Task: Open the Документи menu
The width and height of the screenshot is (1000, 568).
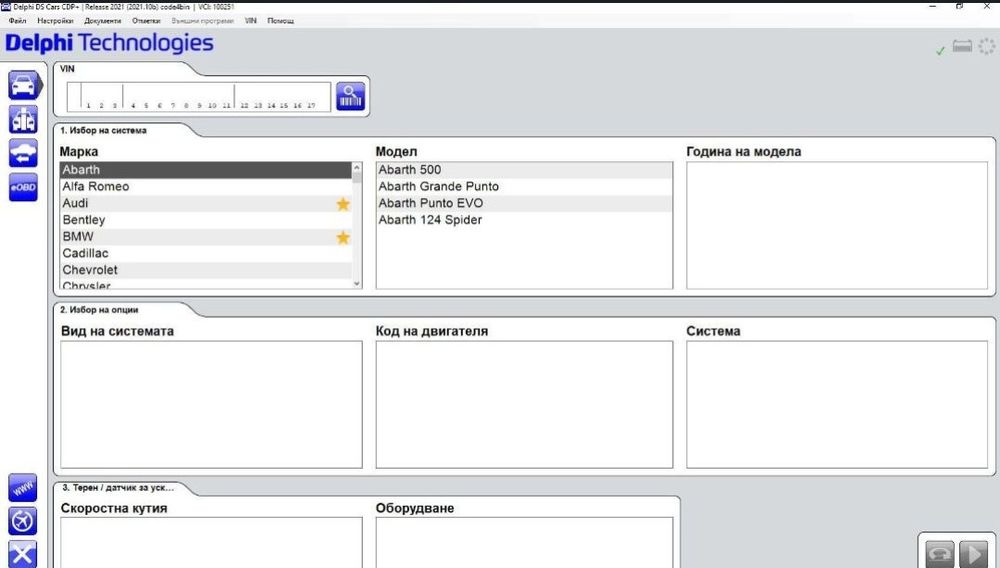Action: coord(103,20)
